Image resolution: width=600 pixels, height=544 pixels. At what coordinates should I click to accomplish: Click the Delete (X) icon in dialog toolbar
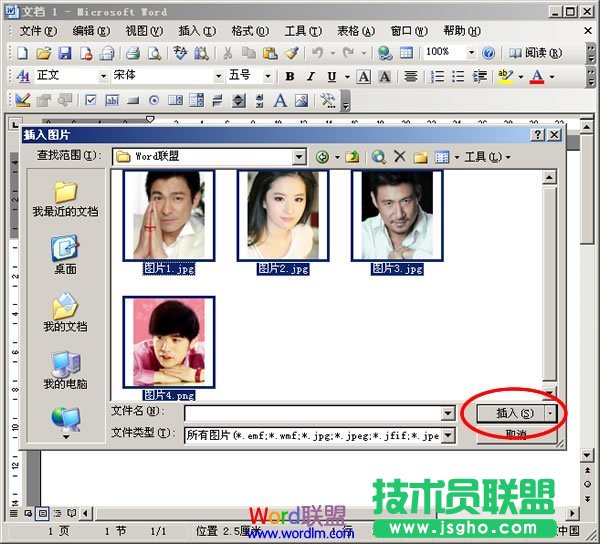point(400,157)
